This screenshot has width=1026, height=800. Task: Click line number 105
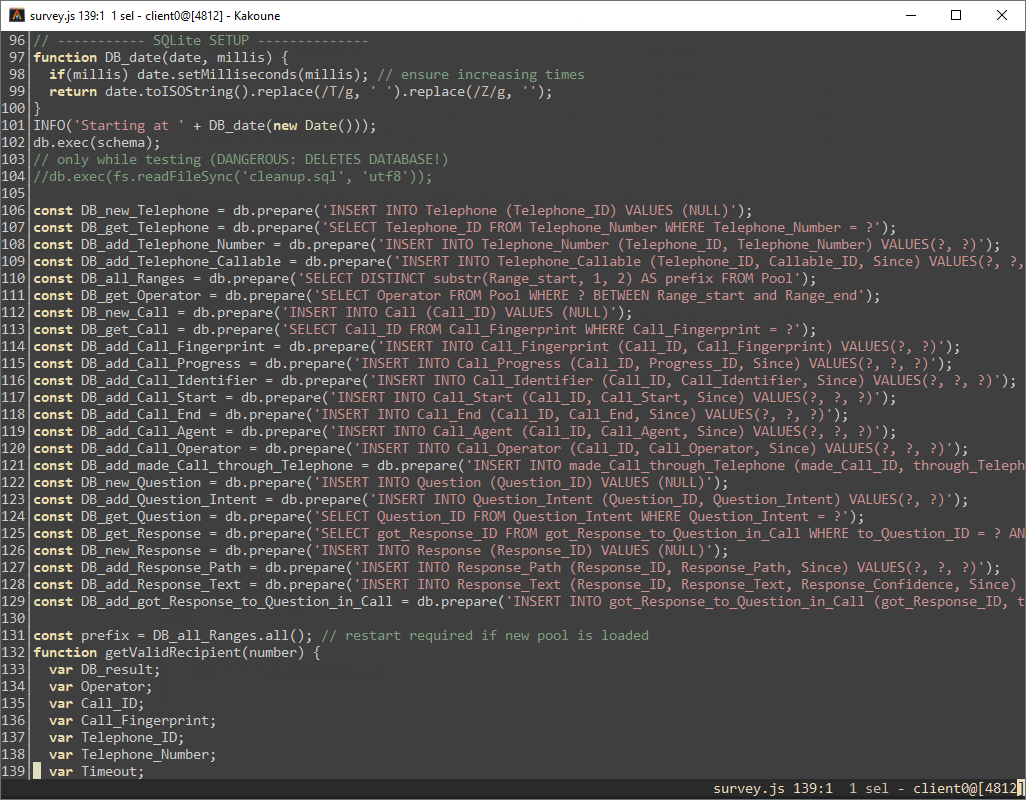[13, 194]
